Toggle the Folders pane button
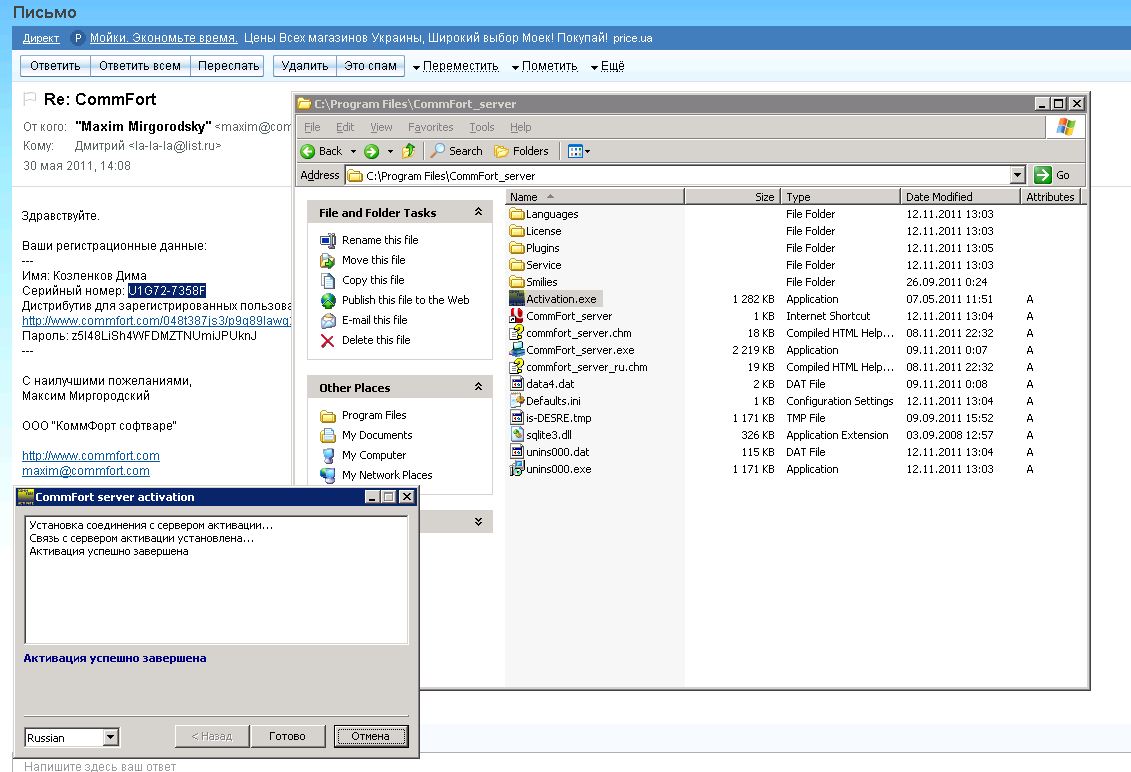 pyautogui.click(x=522, y=151)
